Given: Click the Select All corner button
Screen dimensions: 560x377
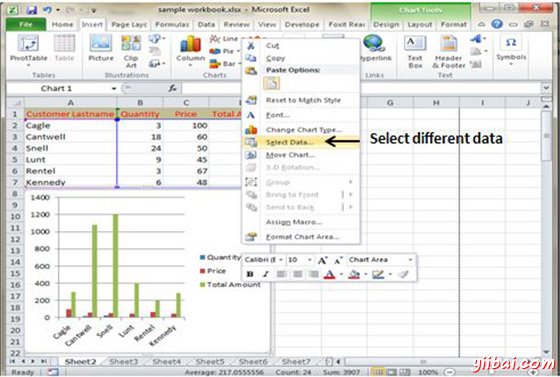Looking at the screenshot, I should [15, 103].
